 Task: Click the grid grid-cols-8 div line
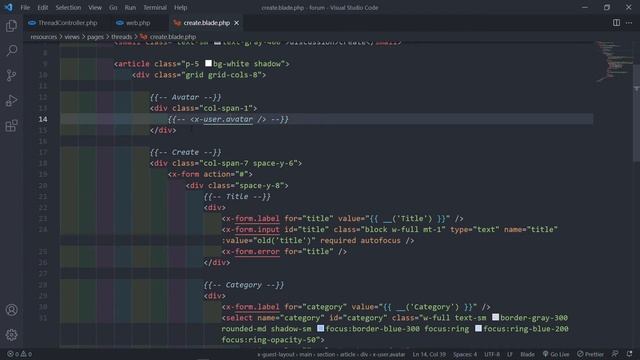[x=199, y=75]
